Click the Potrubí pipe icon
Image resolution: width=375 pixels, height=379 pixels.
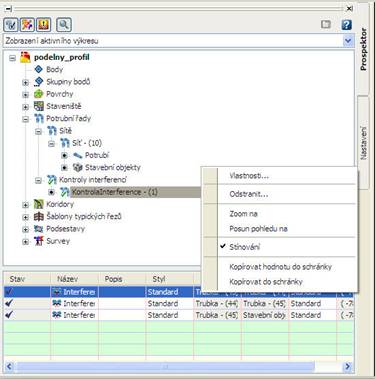pos(78,155)
